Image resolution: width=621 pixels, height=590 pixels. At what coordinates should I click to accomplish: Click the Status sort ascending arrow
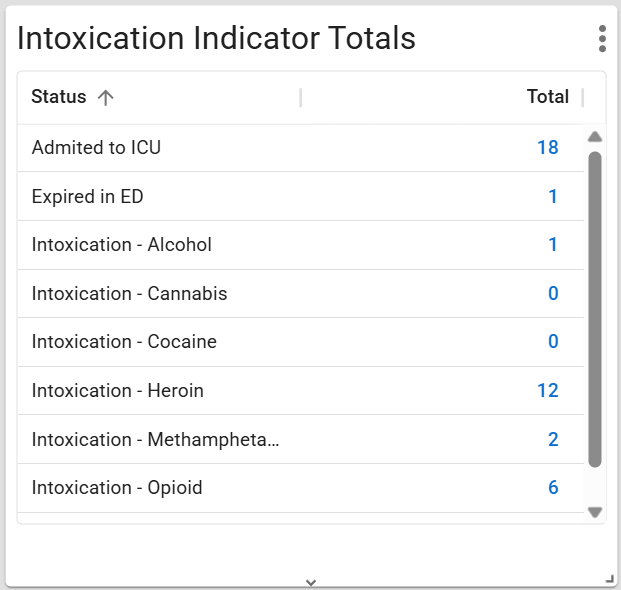pyautogui.click(x=106, y=97)
